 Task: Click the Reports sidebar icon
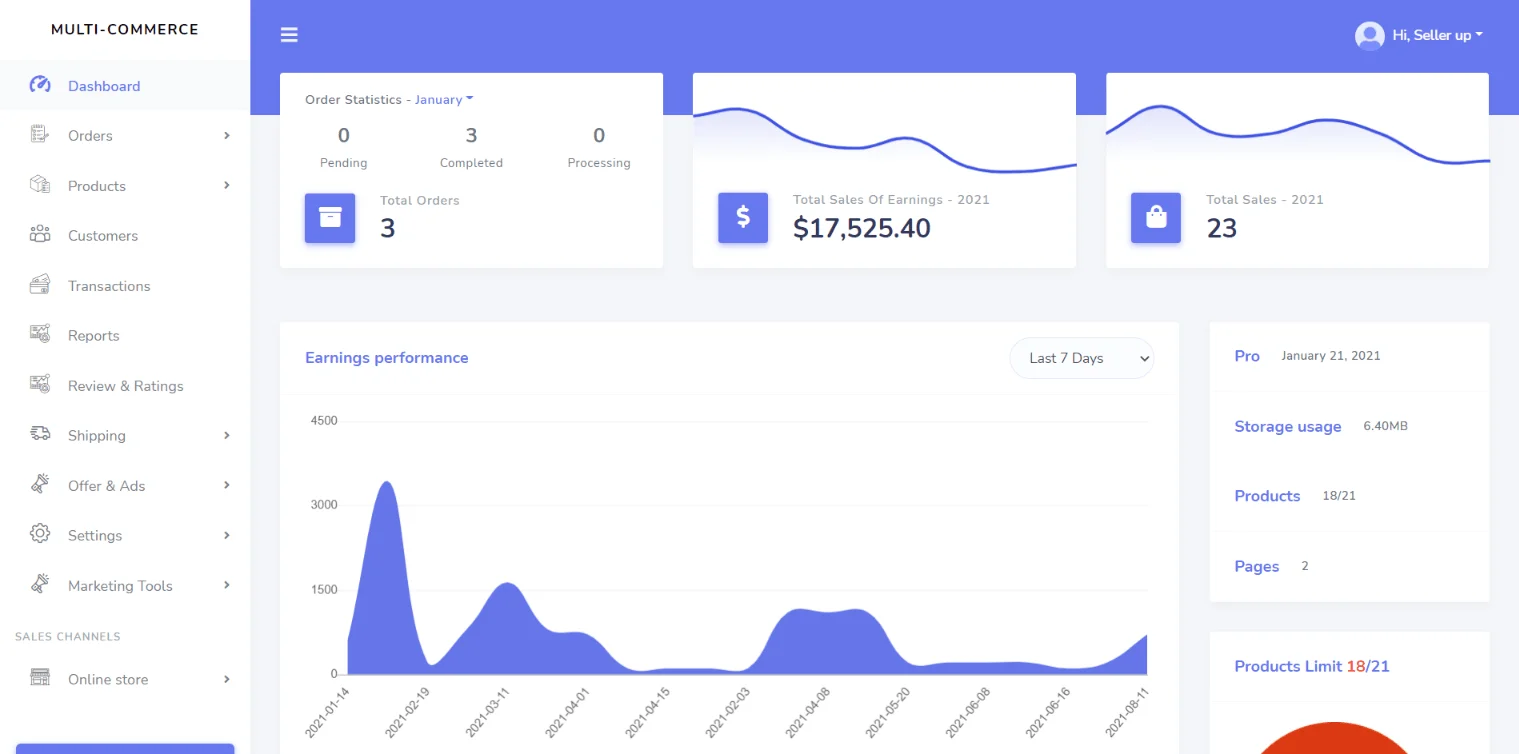click(40, 334)
